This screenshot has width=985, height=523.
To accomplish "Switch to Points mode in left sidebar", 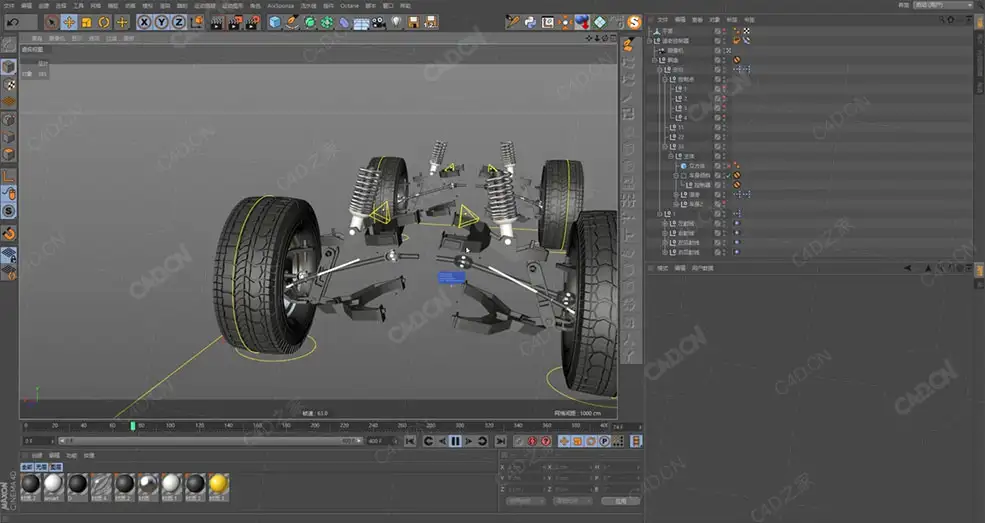I will tap(9, 119).
